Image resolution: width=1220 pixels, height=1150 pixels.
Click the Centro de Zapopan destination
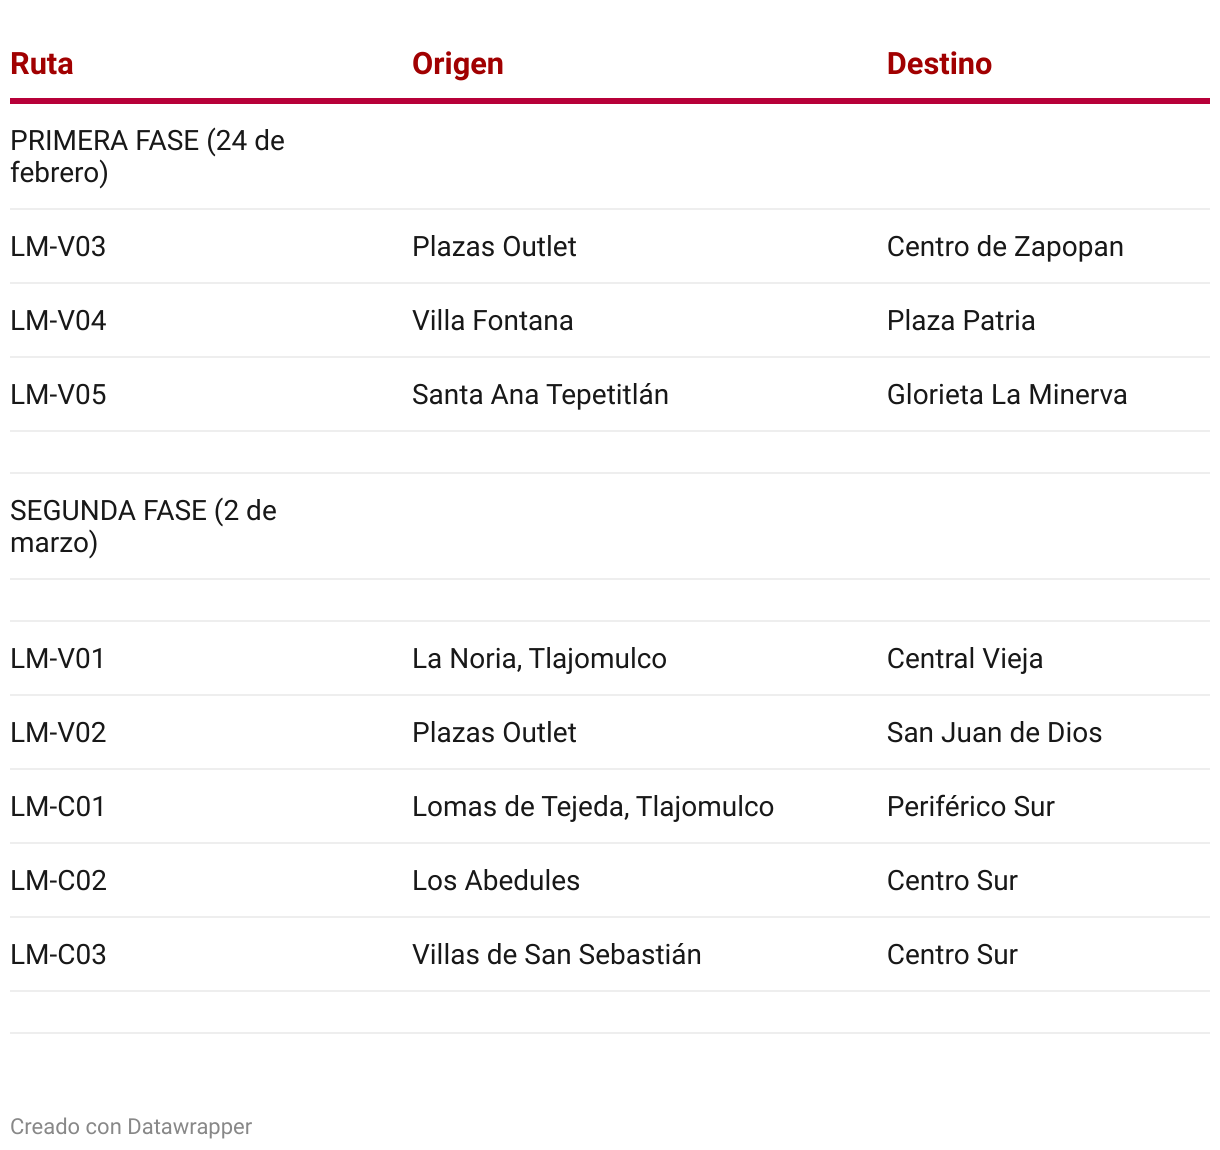pos(1005,247)
